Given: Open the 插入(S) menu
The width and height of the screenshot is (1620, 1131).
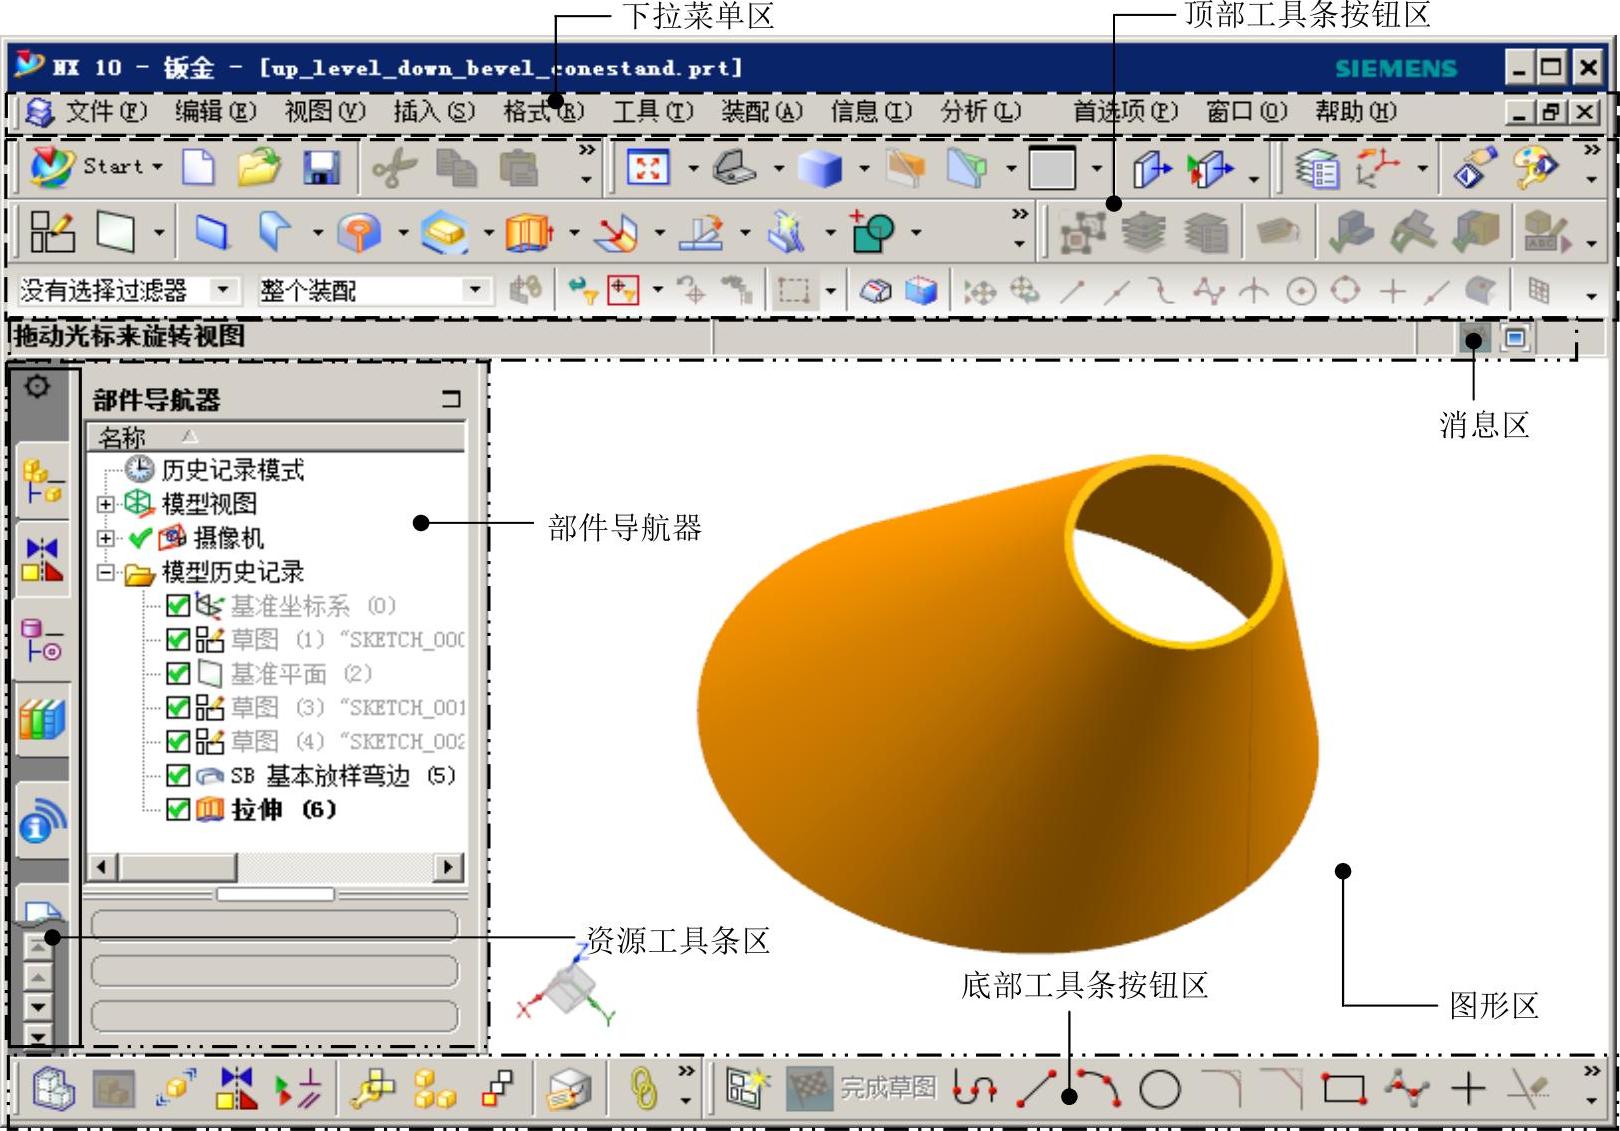Looking at the screenshot, I should [433, 111].
